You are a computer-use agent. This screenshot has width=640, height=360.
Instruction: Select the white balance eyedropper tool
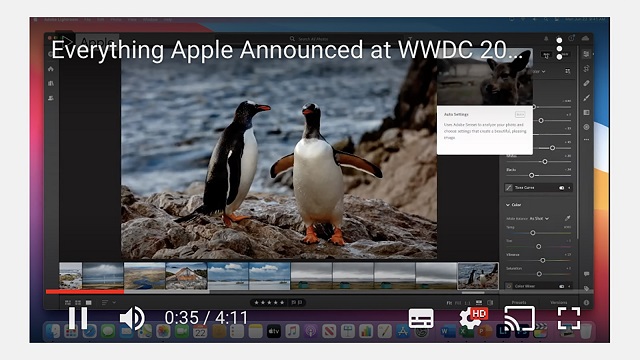[x=567, y=218]
